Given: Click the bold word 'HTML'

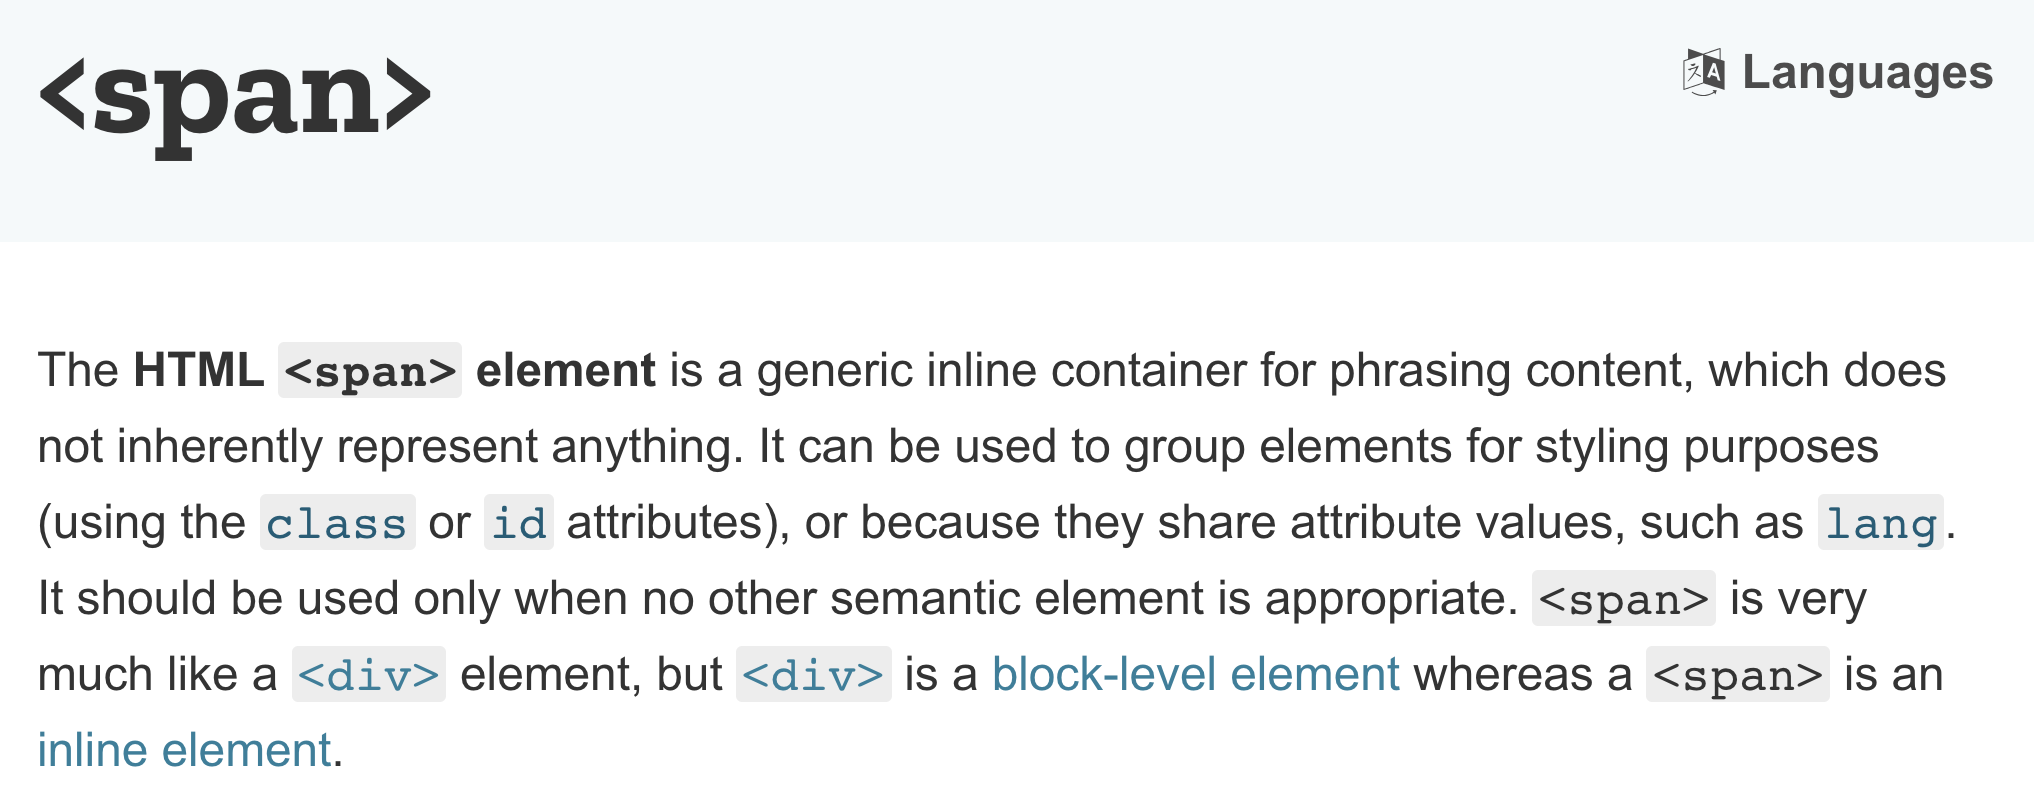Looking at the screenshot, I should tap(199, 370).
